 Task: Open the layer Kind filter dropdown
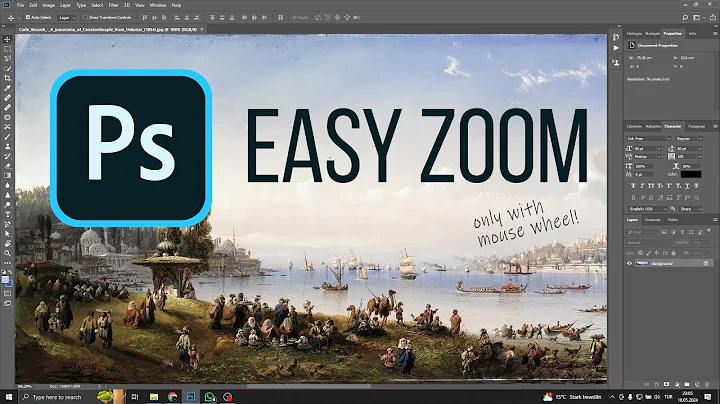(x=642, y=232)
